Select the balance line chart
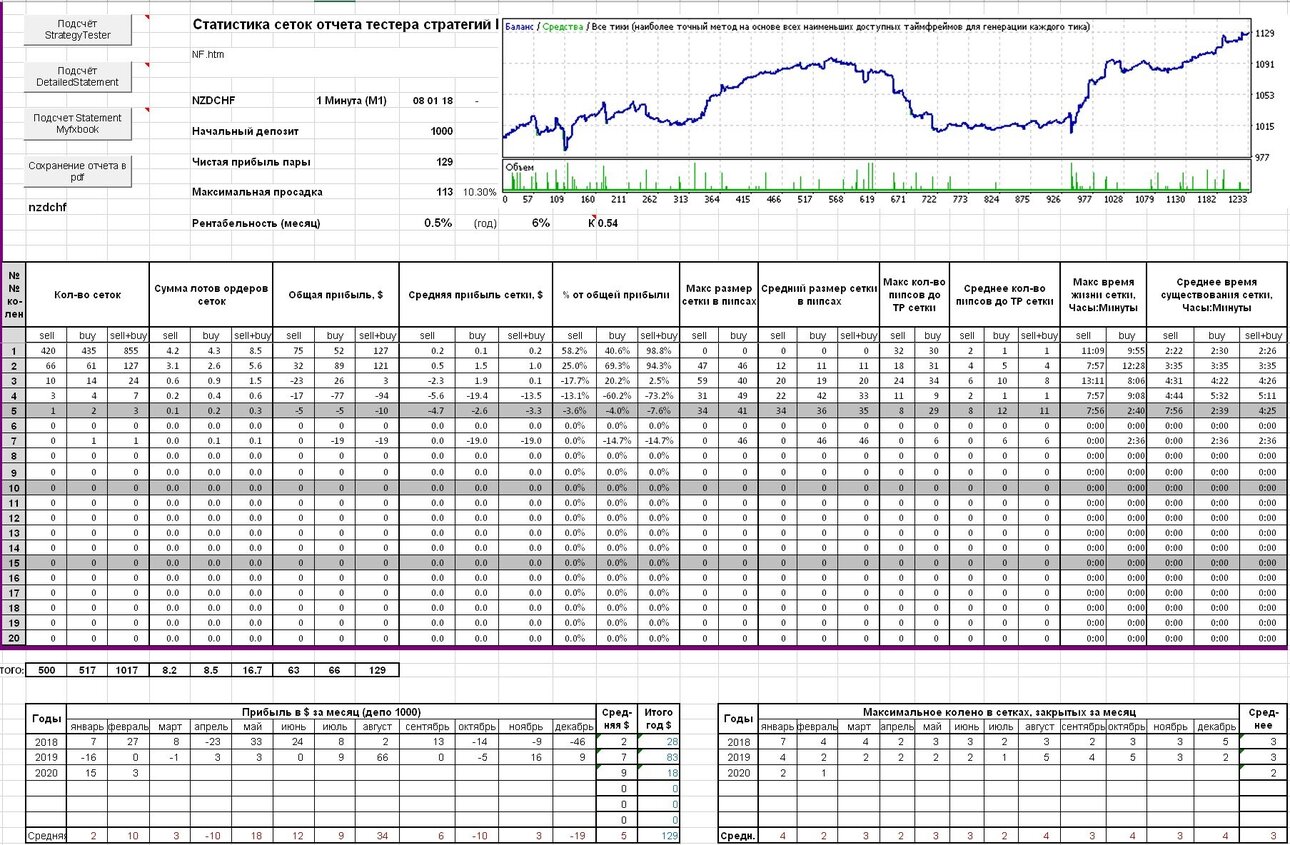The height and width of the screenshot is (845, 1290). [x=877, y=89]
